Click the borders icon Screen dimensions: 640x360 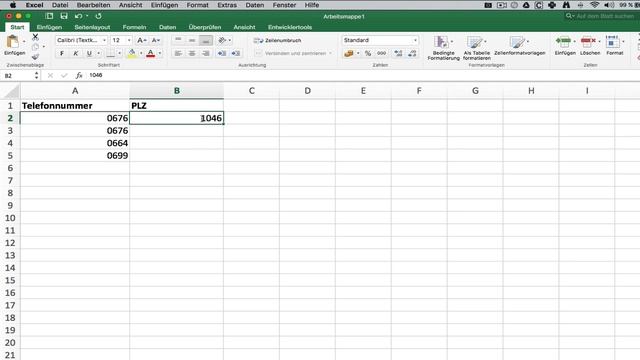[x=110, y=53]
